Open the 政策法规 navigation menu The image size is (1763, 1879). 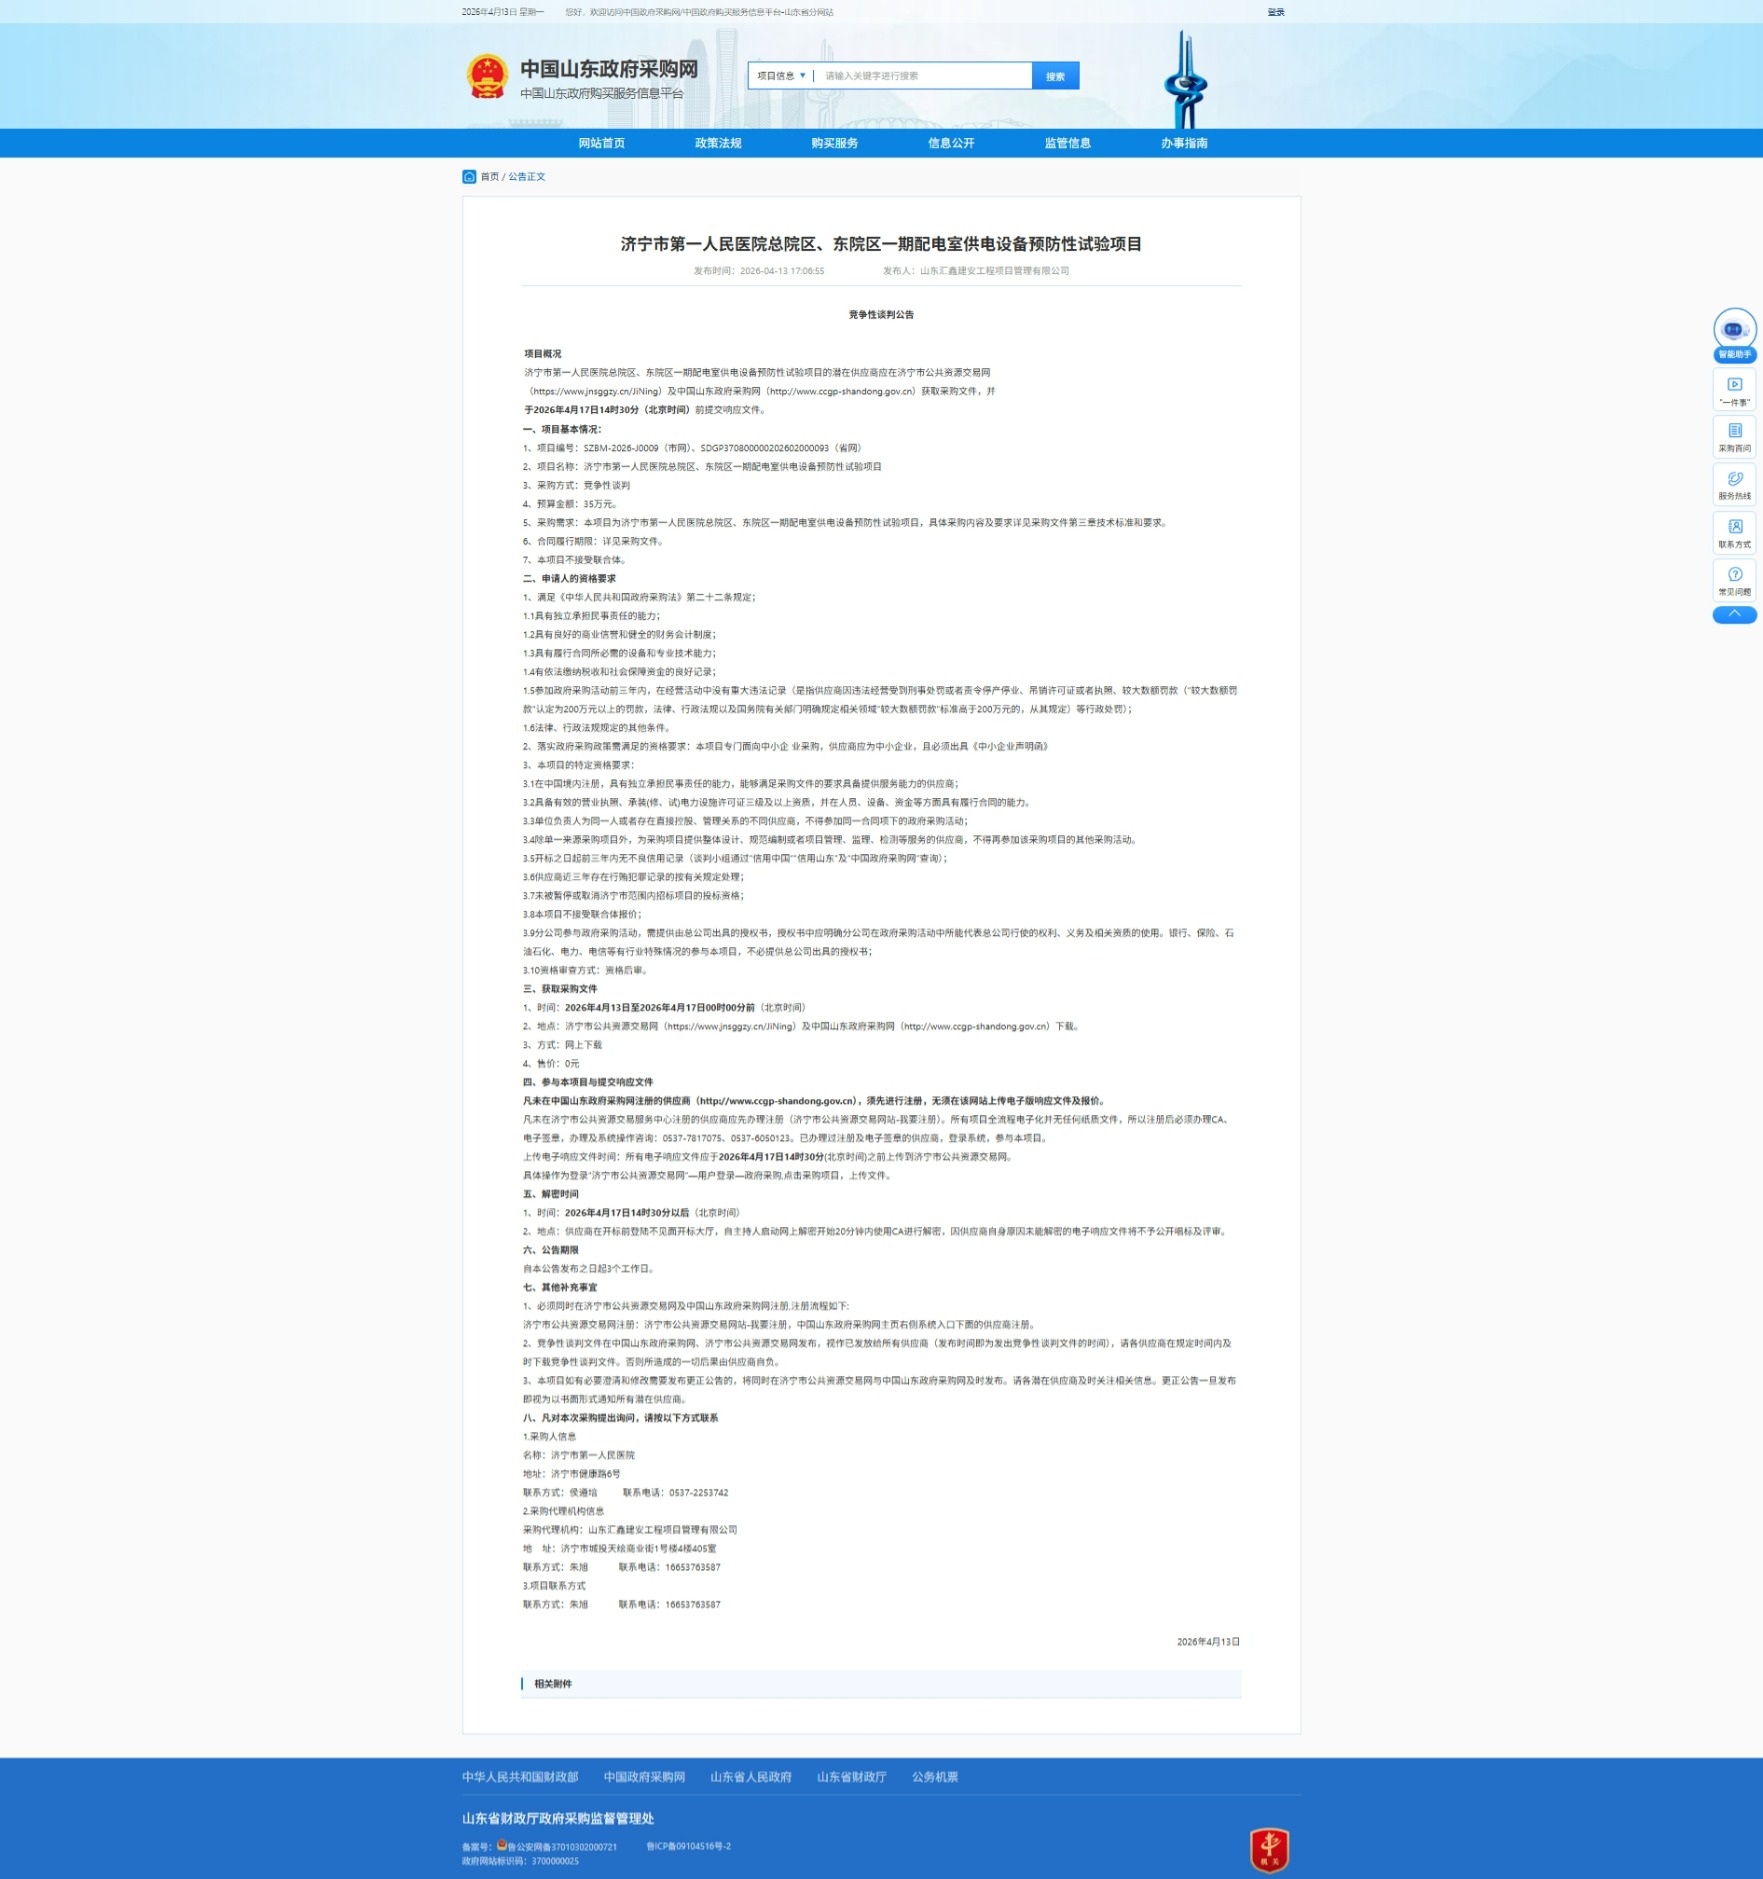pyautogui.click(x=717, y=143)
